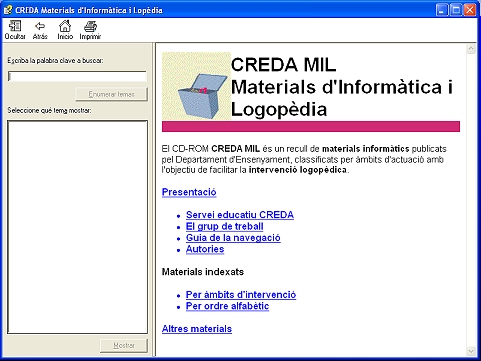Viewport: 481px width, 361px height.
Task: Click the Materials indexats heading text
Action: (x=203, y=272)
